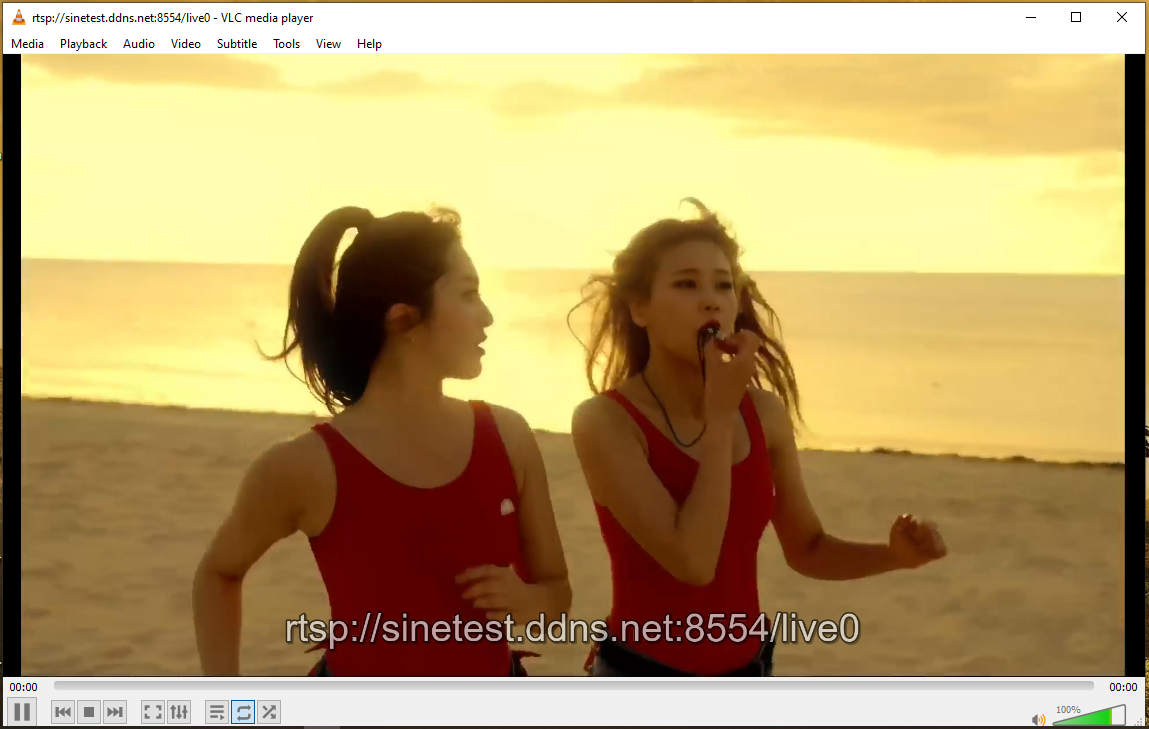Close the VLC media player window
Image resolution: width=1149 pixels, height=729 pixels.
[1121, 17]
